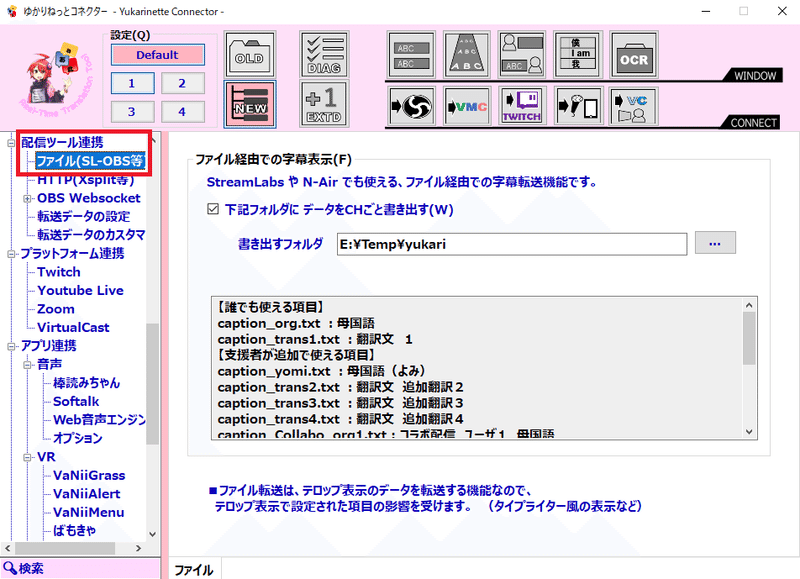Viewport: 800px width, 579px height.
Task: Click the file list scroll-up arrow
Action: [749, 305]
